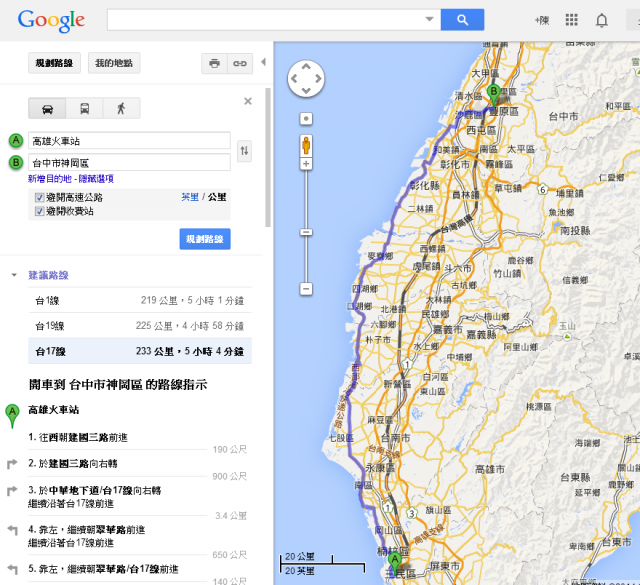
Task: Click the Street View pegman icon
Action: tap(306, 145)
